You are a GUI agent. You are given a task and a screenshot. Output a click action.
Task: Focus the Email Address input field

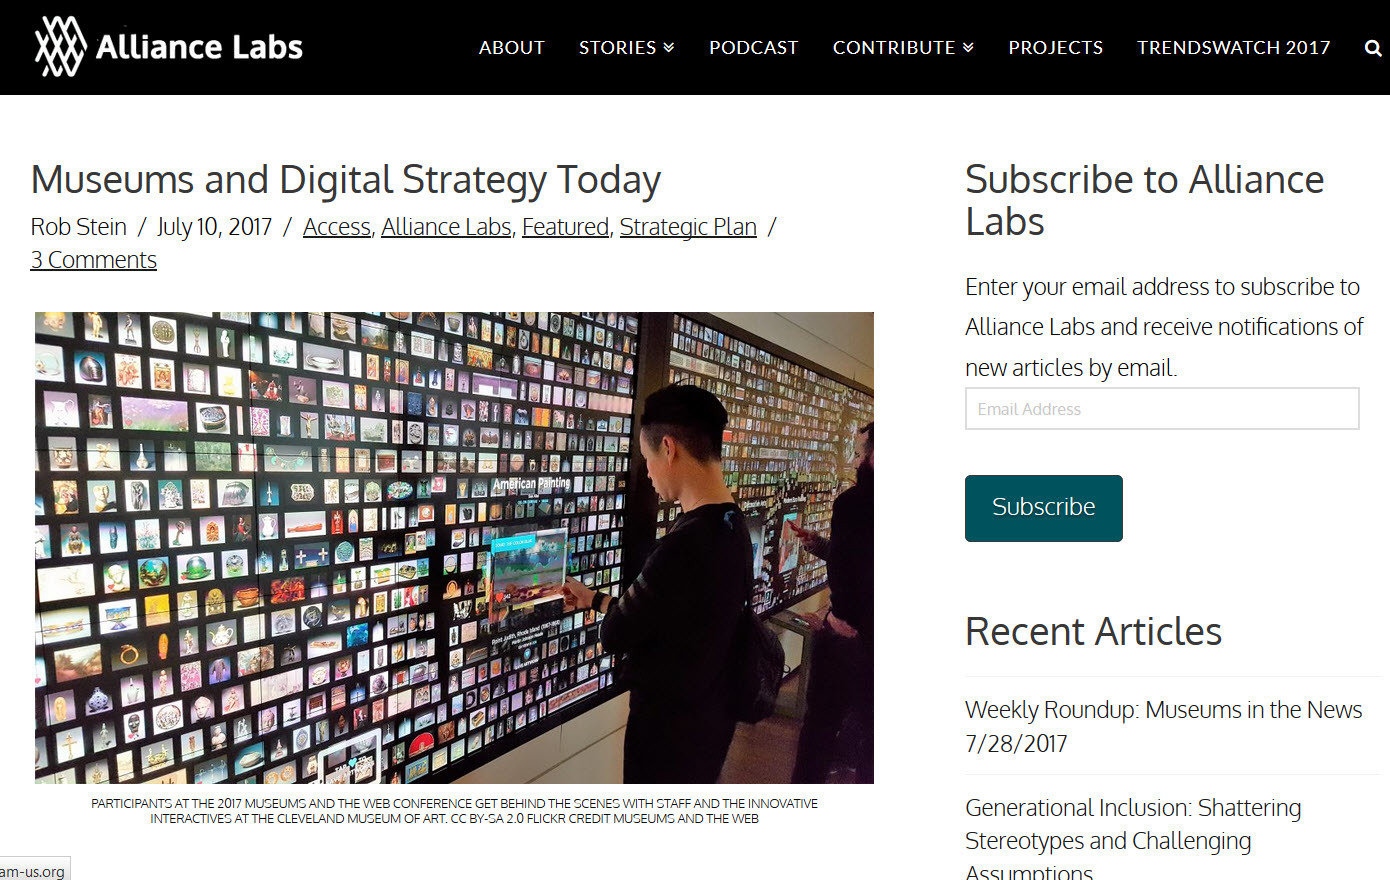click(x=1162, y=409)
